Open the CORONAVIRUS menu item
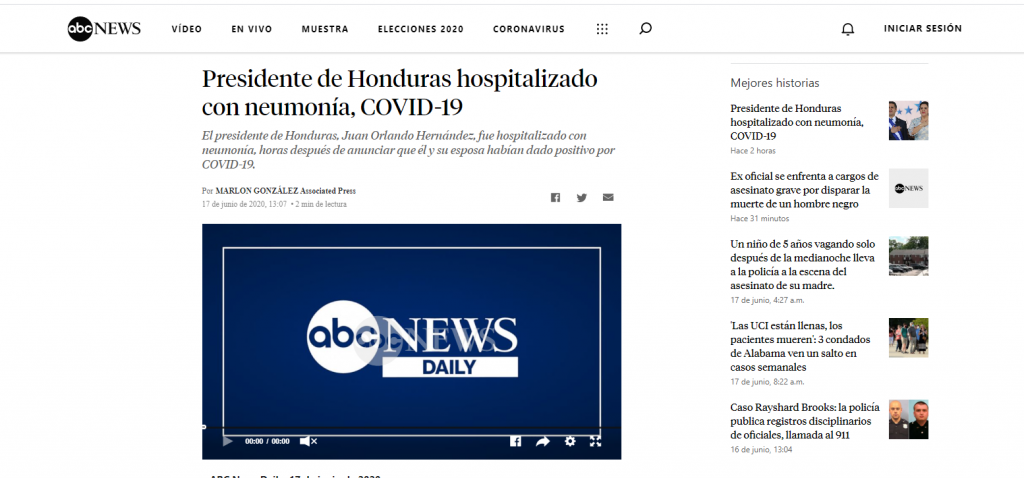 pos(529,29)
